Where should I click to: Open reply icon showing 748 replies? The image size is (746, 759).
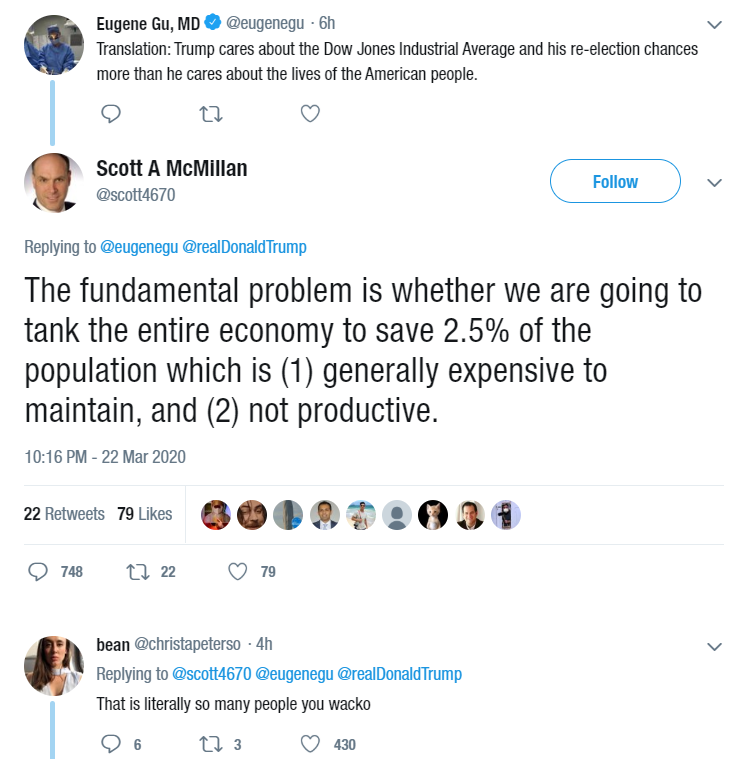pyautogui.click(x=37, y=572)
